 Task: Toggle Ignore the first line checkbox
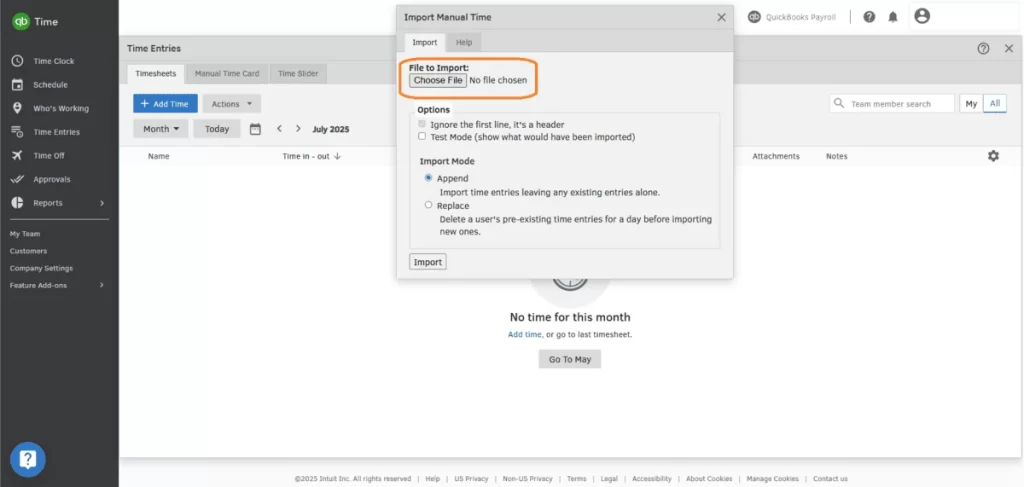pos(422,123)
